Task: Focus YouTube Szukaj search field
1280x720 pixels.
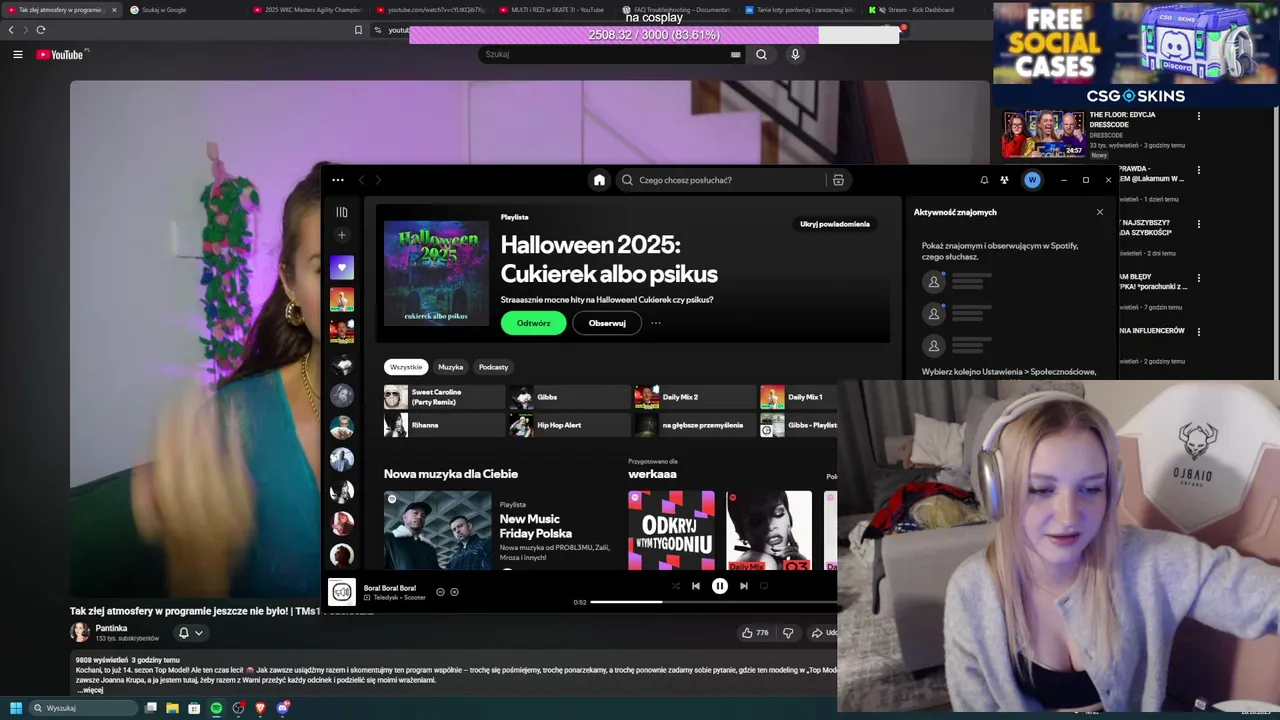Action: (613, 54)
